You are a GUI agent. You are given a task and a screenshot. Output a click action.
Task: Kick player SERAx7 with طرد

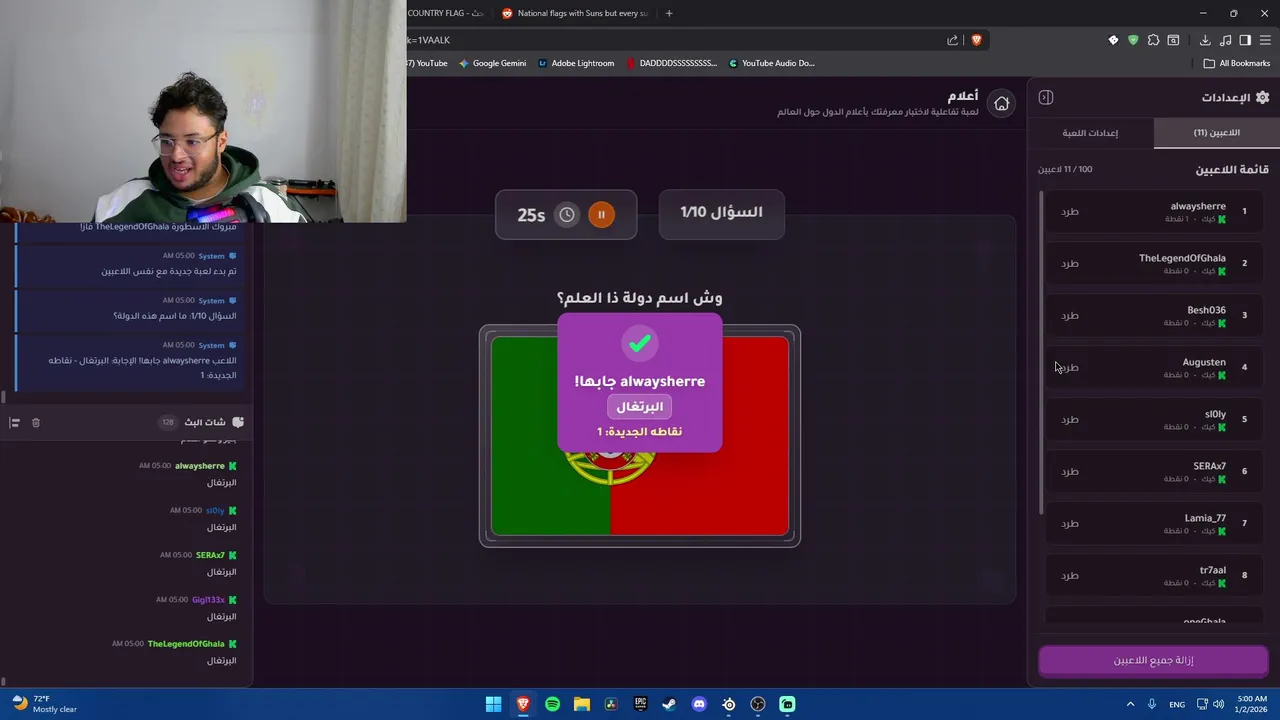(x=1069, y=472)
